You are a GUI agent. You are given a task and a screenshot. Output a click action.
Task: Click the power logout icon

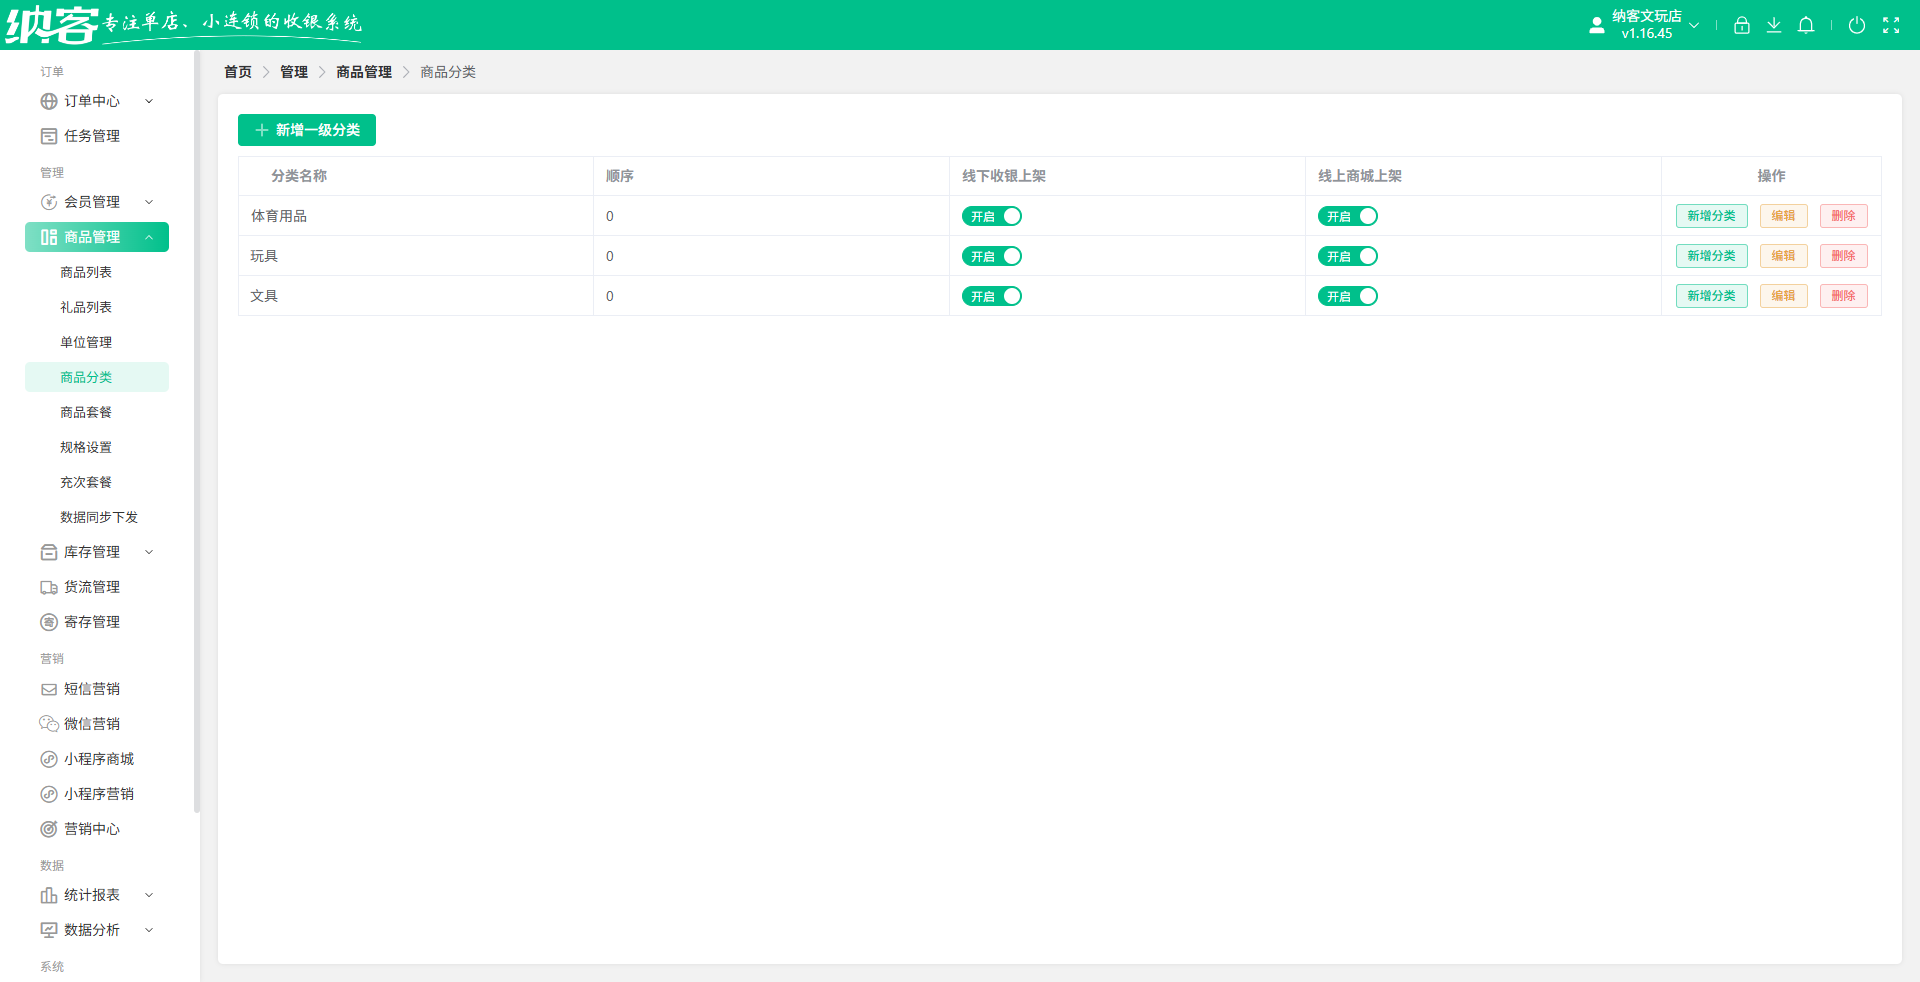coord(1857,25)
